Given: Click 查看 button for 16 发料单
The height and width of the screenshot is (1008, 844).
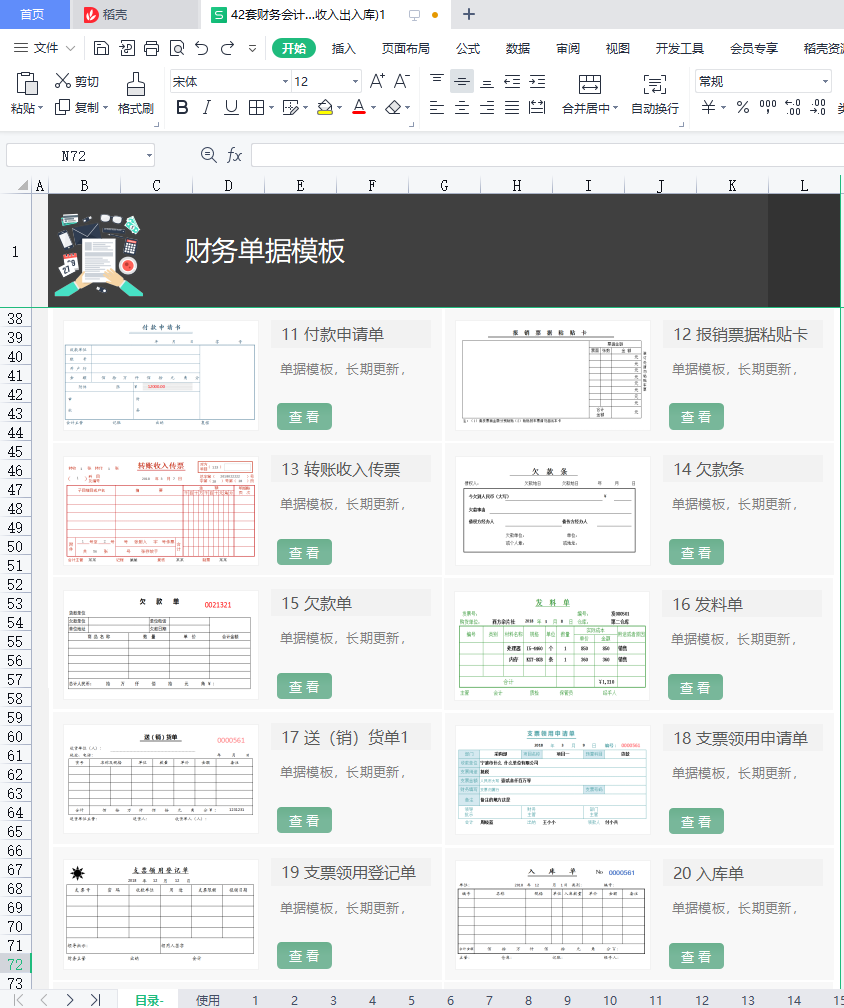Looking at the screenshot, I should (x=695, y=687).
